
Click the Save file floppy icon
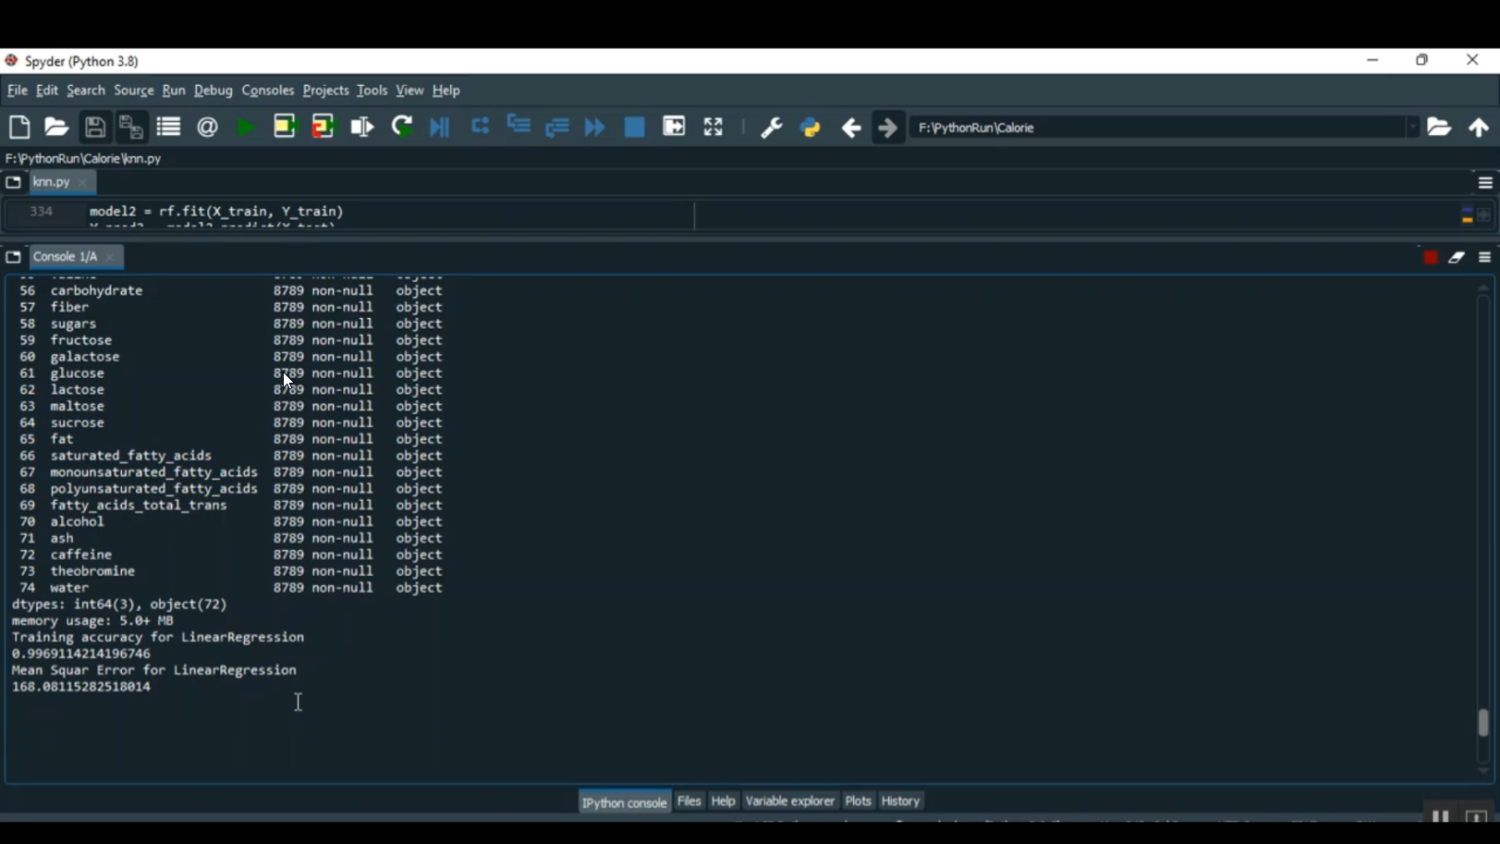pos(95,127)
